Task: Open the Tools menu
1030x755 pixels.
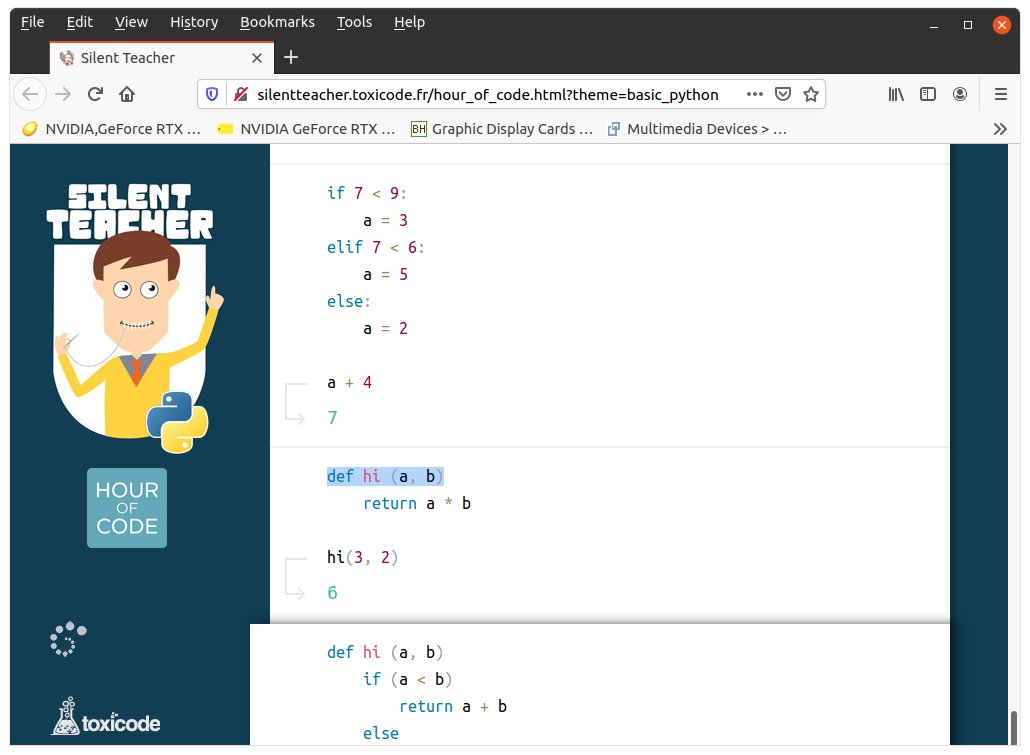Action: (354, 22)
